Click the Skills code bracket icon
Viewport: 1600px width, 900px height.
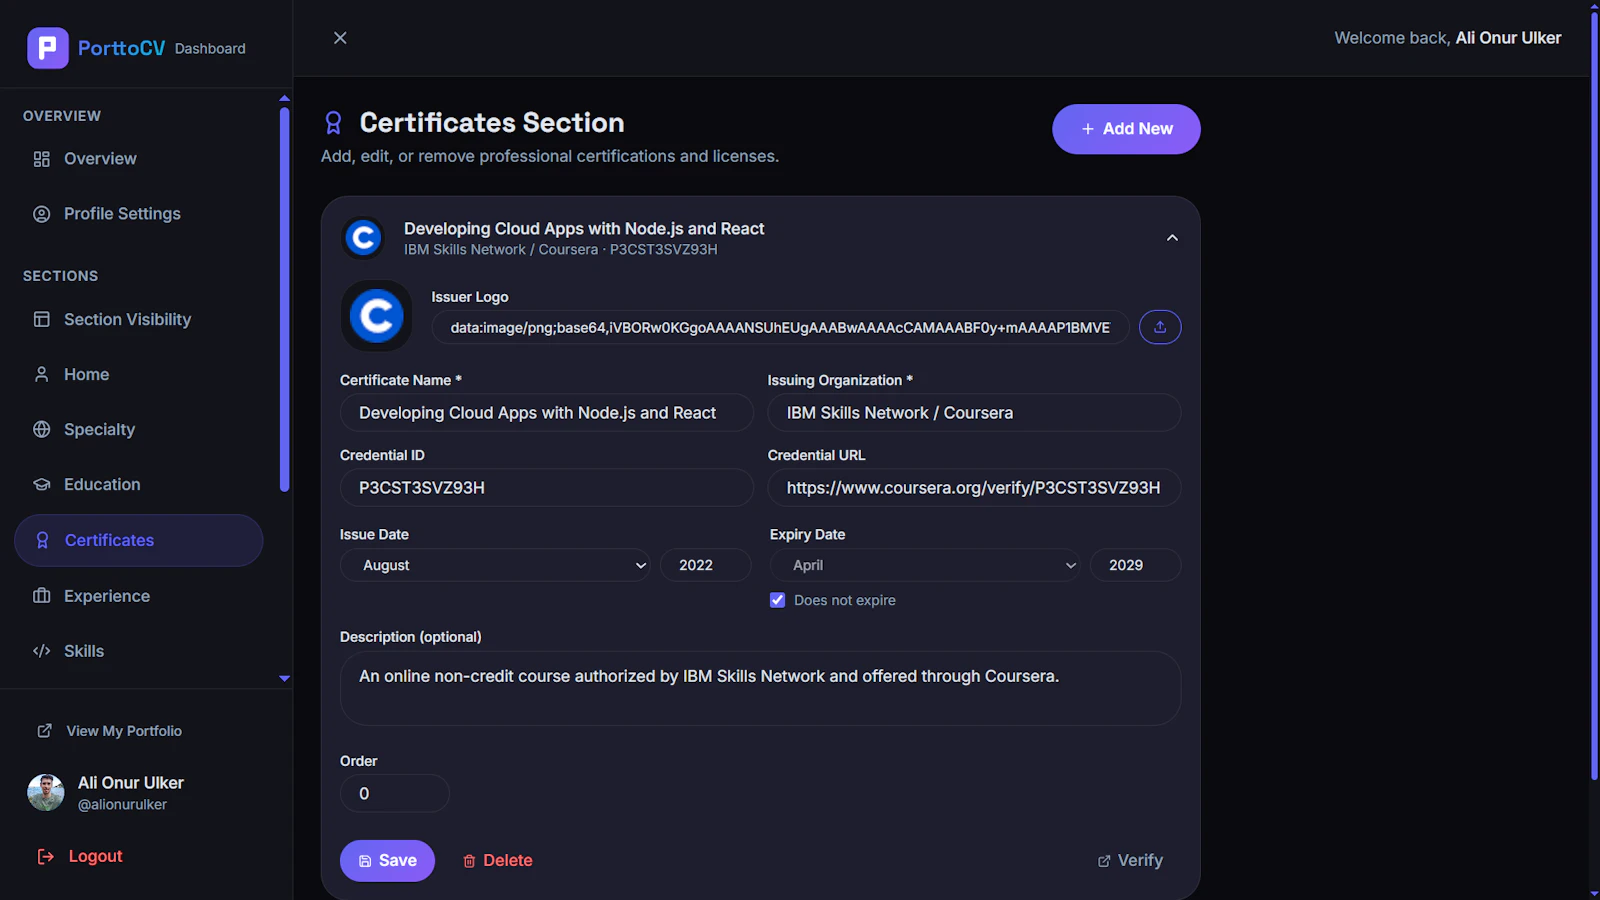tap(42, 651)
